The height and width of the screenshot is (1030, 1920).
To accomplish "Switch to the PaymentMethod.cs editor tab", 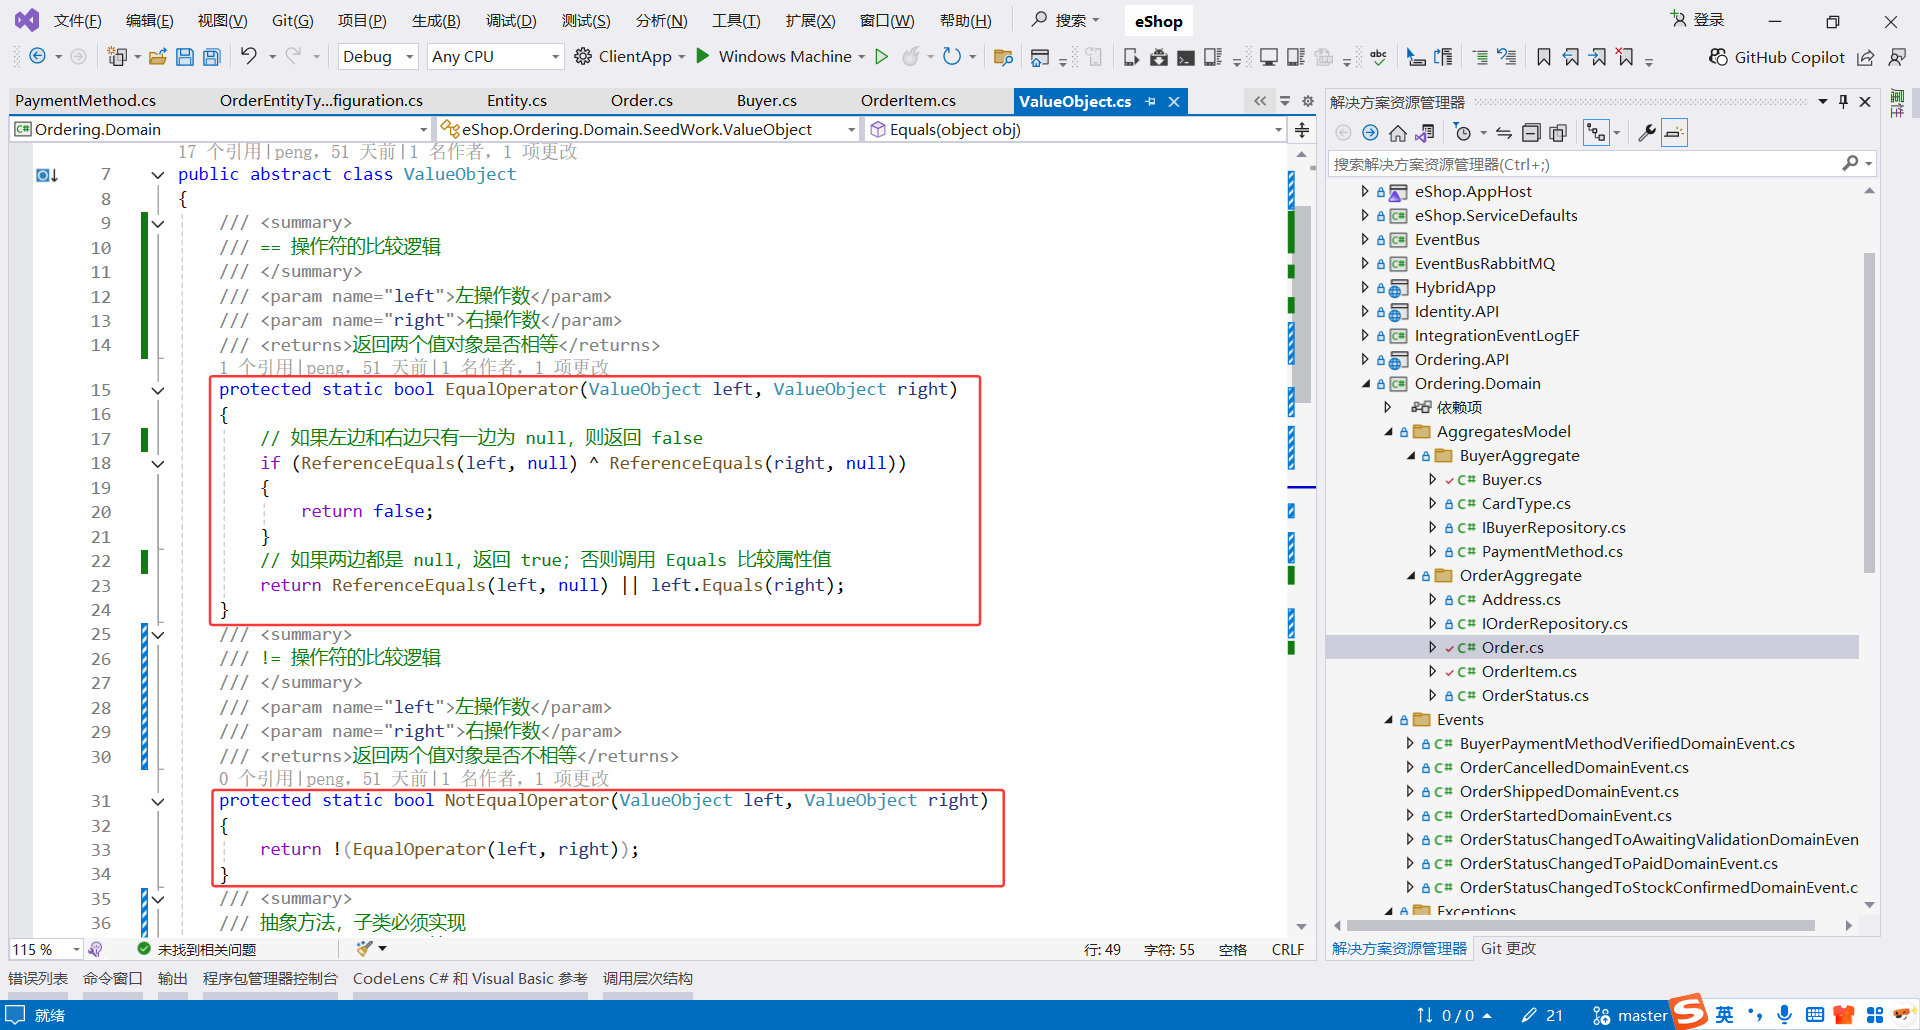I will tap(86, 101).
